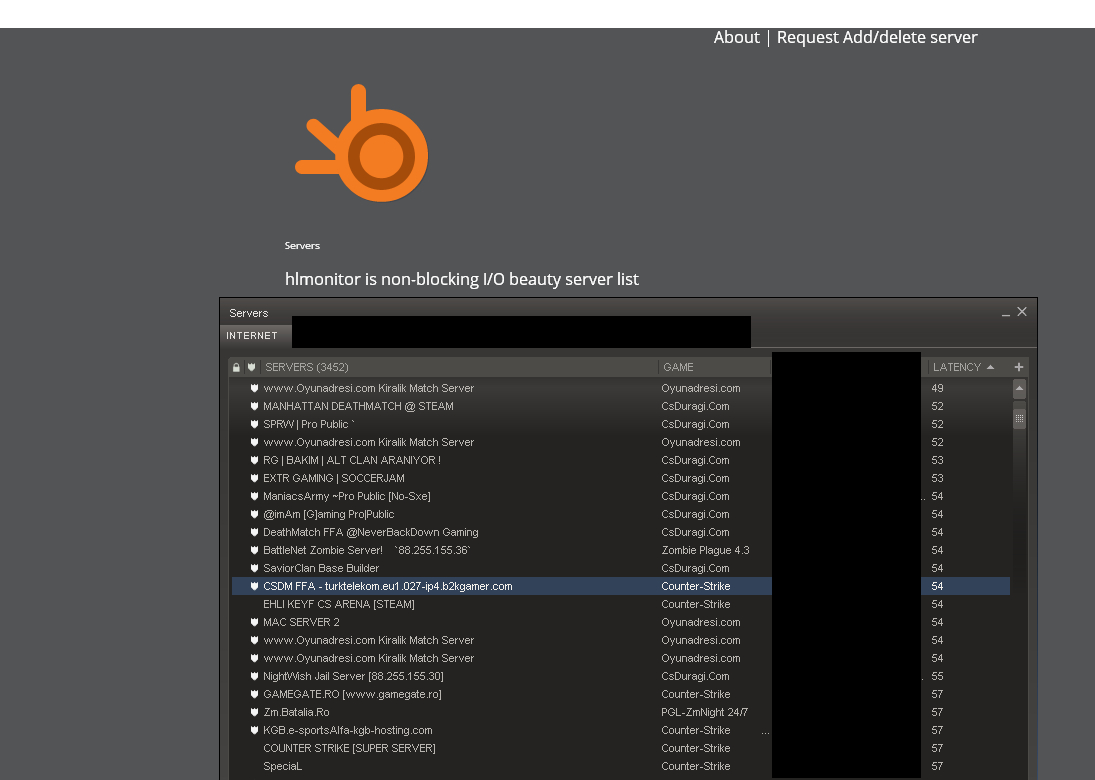Click shield icon of CSDM FFA row
1095x780 pixels.
click(254, 587)
